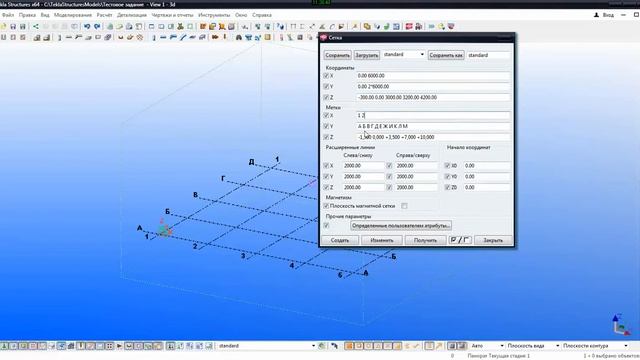The image size is (640, 360).
Task: Click the Изменить button
Action: pyautogui.click(x=382, y=240)
